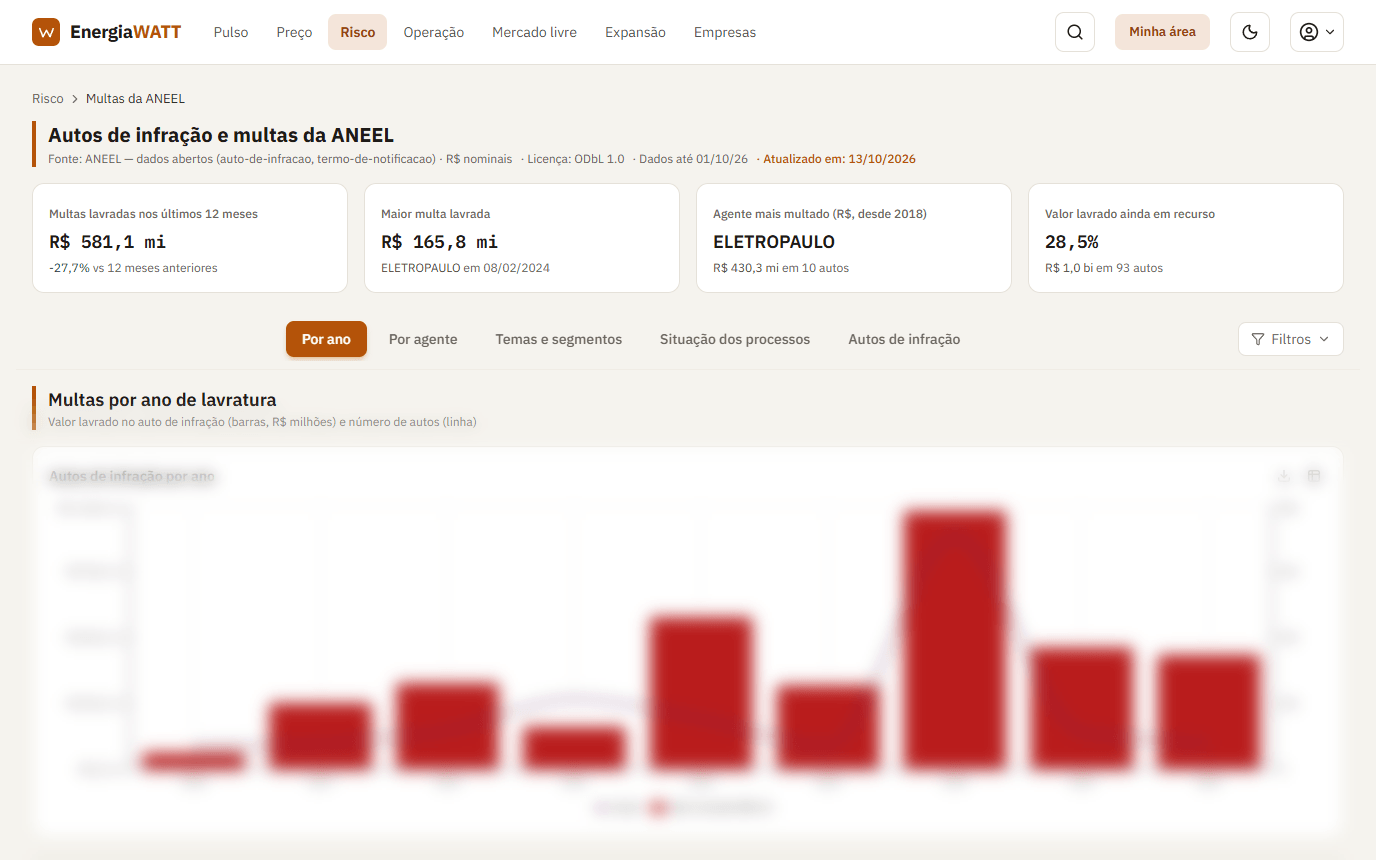Go to Mercado livre
Viewport: 1376px width, 860px height.
click(x=534, y=32)
